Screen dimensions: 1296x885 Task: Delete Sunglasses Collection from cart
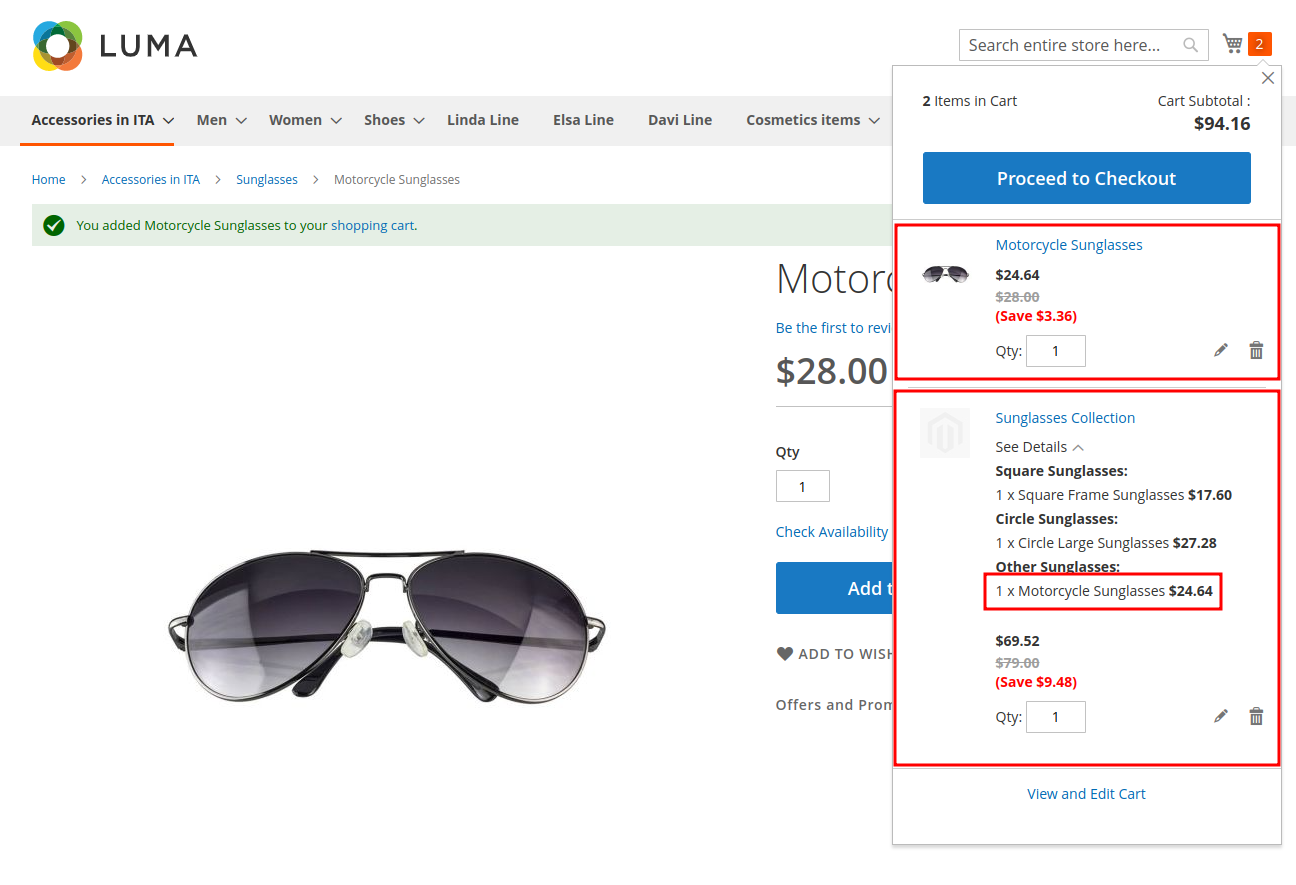pos(1256,716)
